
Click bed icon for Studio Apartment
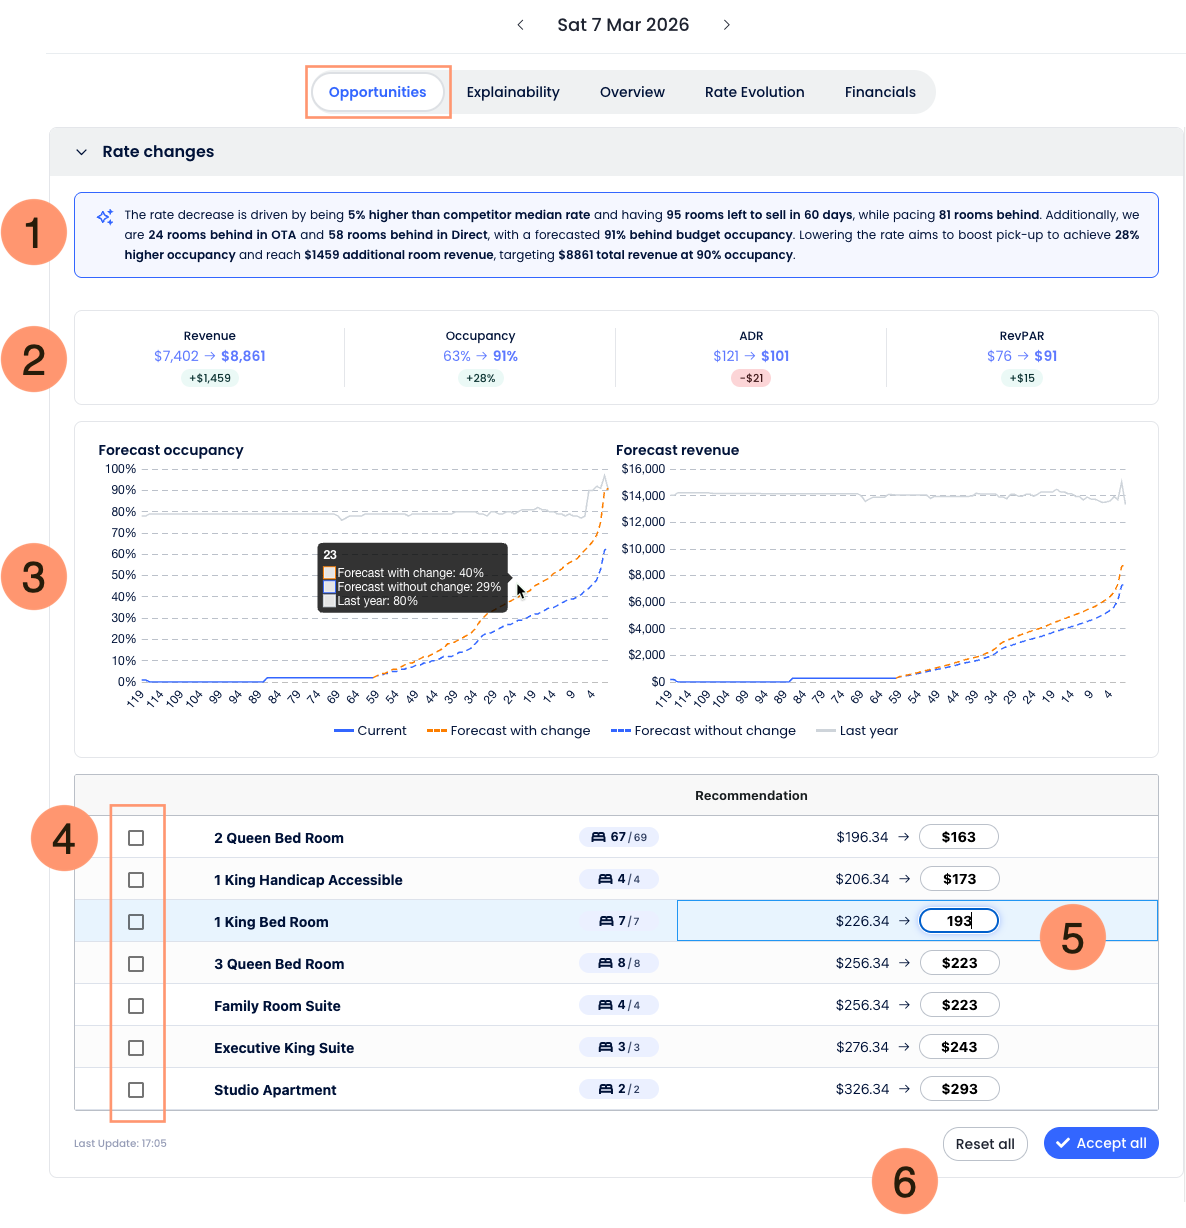[605, 1089]
